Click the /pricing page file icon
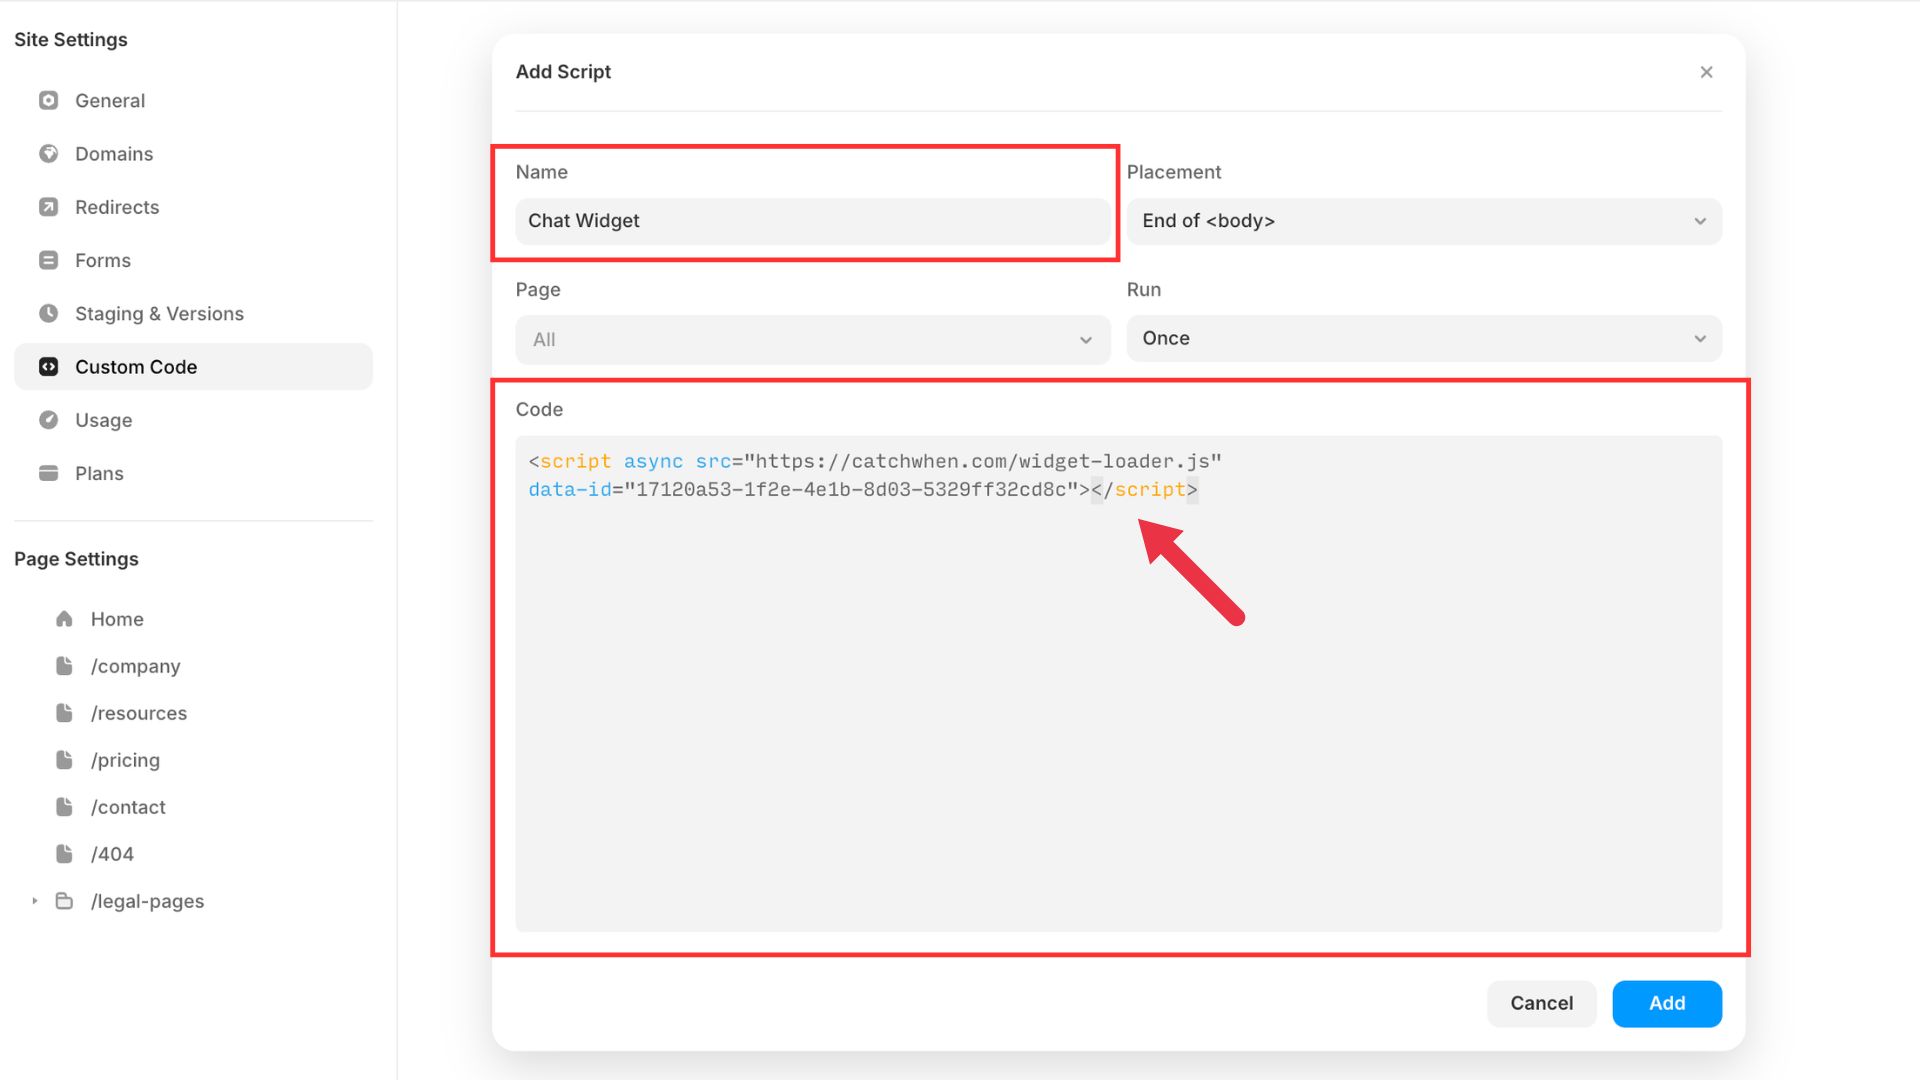1920x1080 pixels. (64, 760)
